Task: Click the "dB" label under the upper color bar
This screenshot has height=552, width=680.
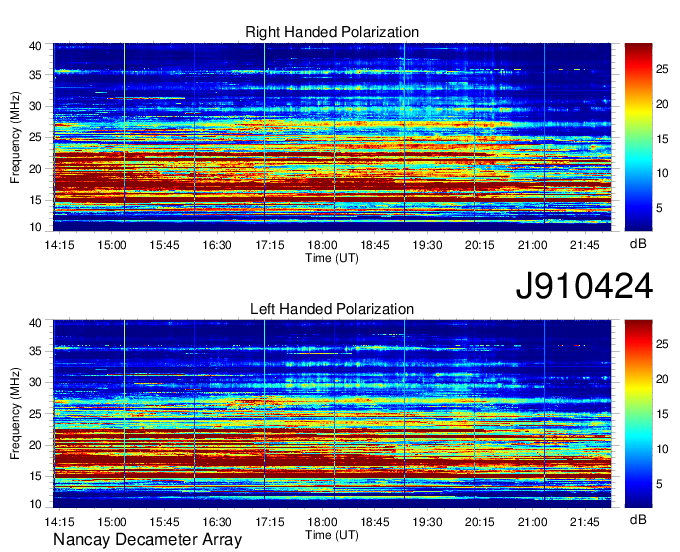Action: (638, 244)
